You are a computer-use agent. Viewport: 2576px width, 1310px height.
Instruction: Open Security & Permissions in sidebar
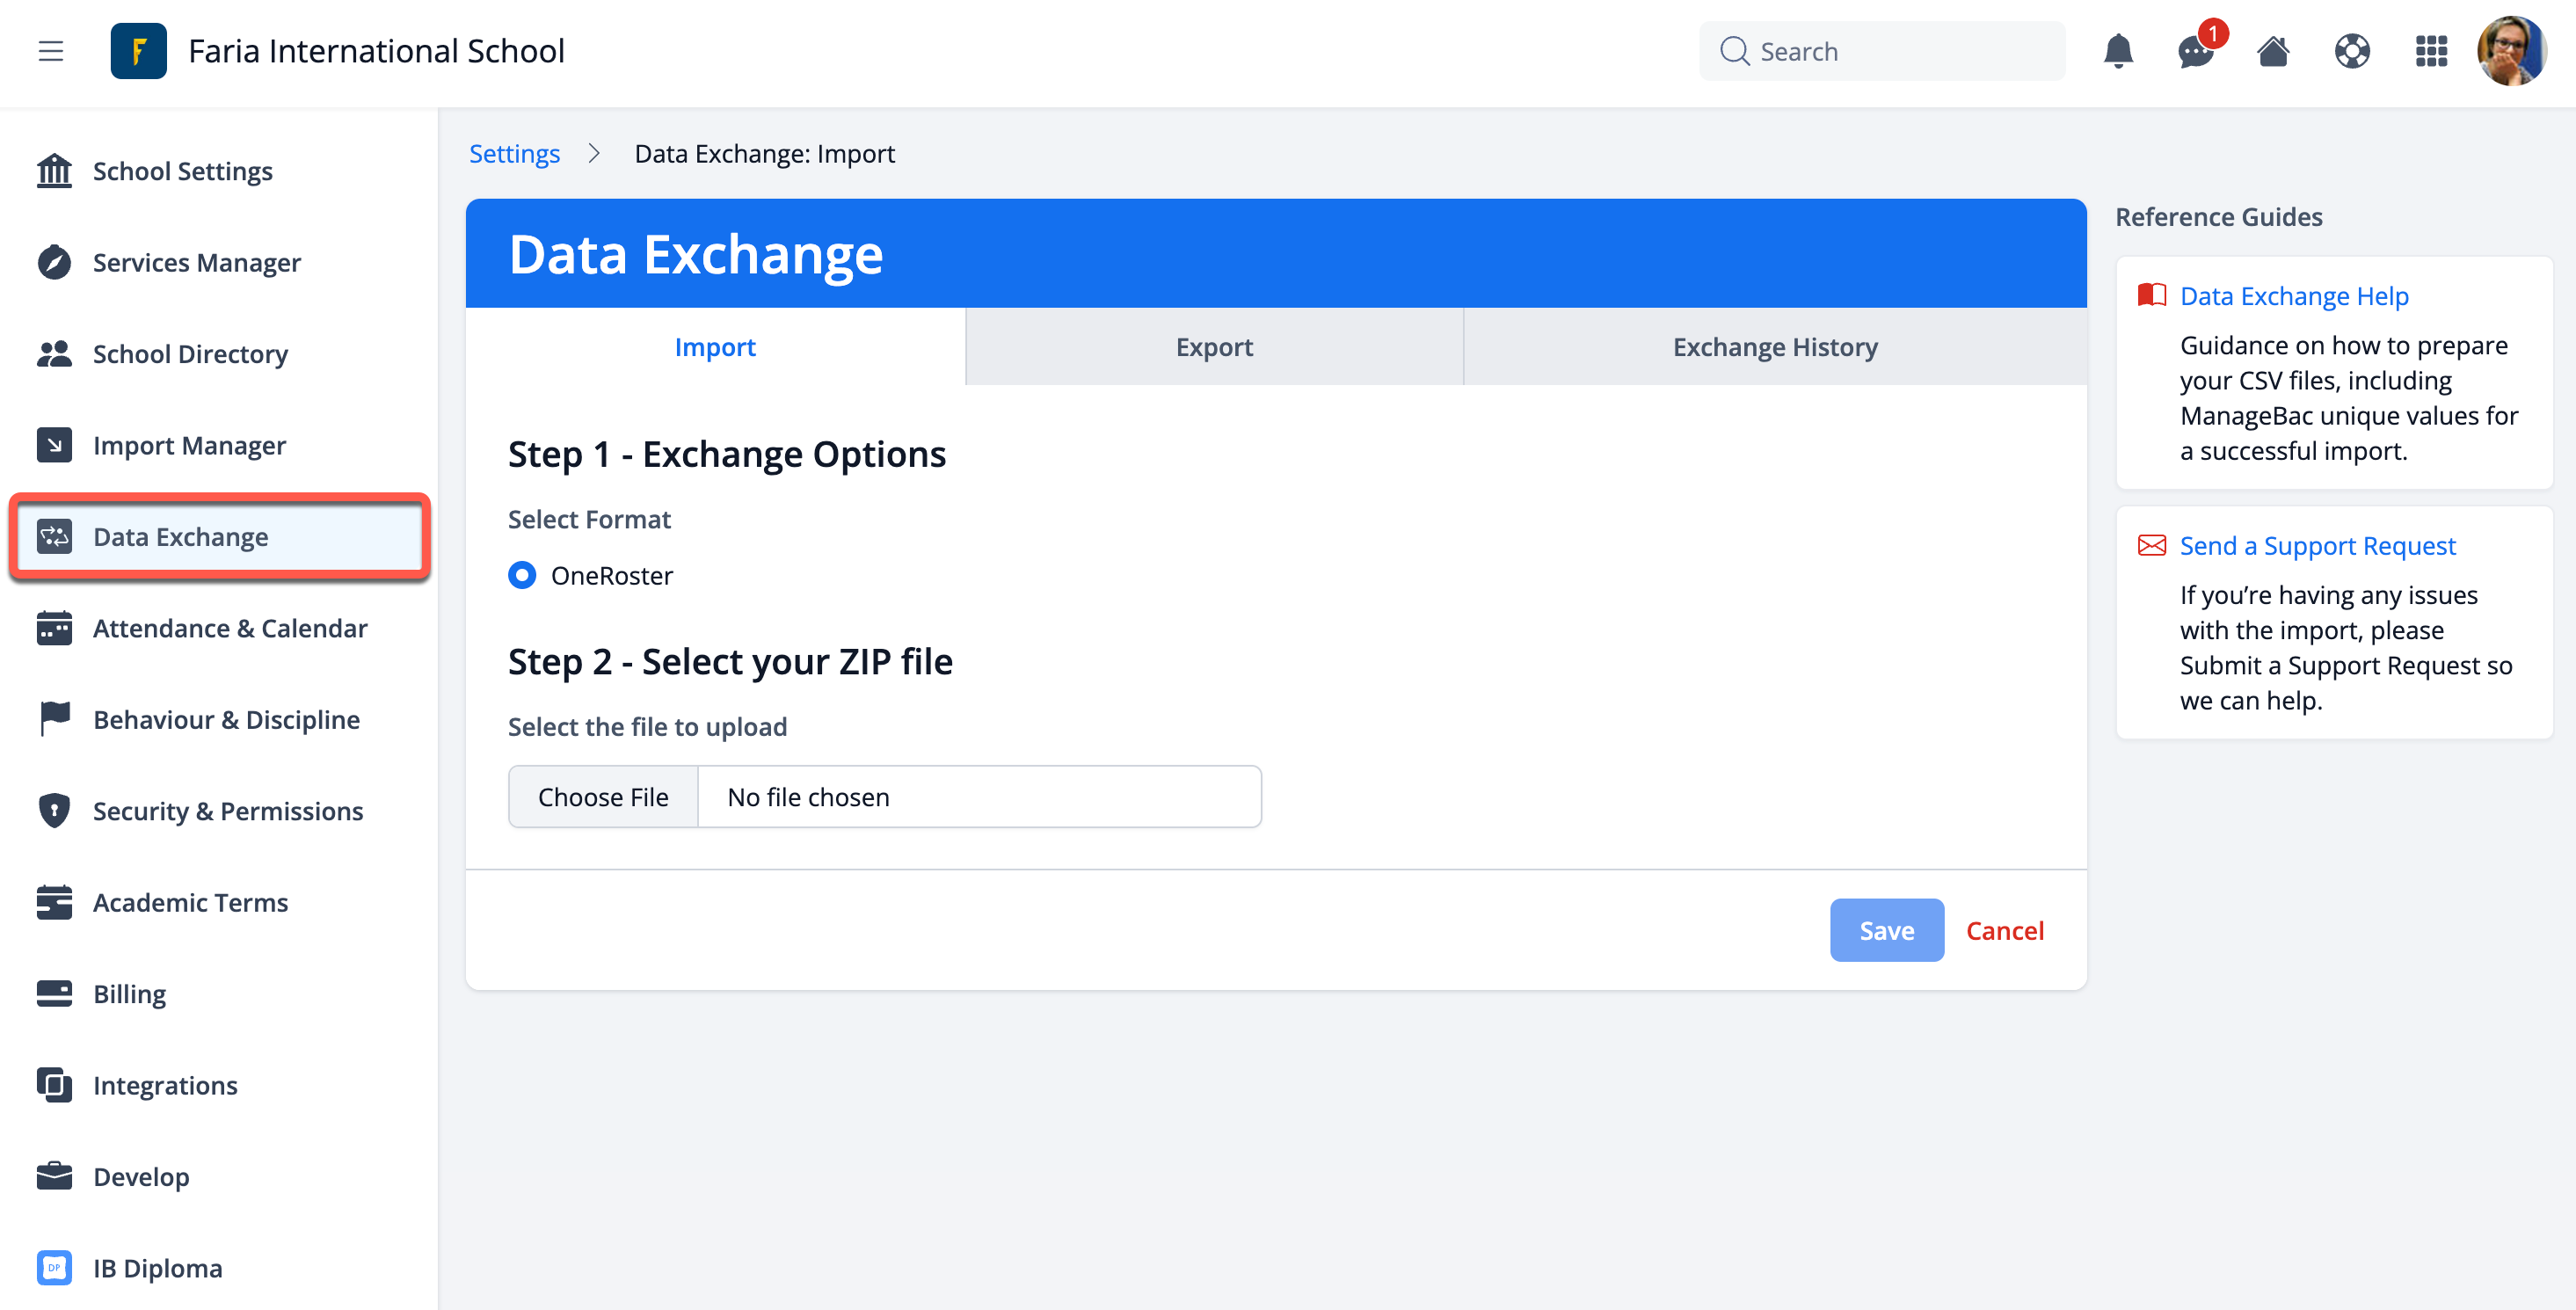(227, 811)
